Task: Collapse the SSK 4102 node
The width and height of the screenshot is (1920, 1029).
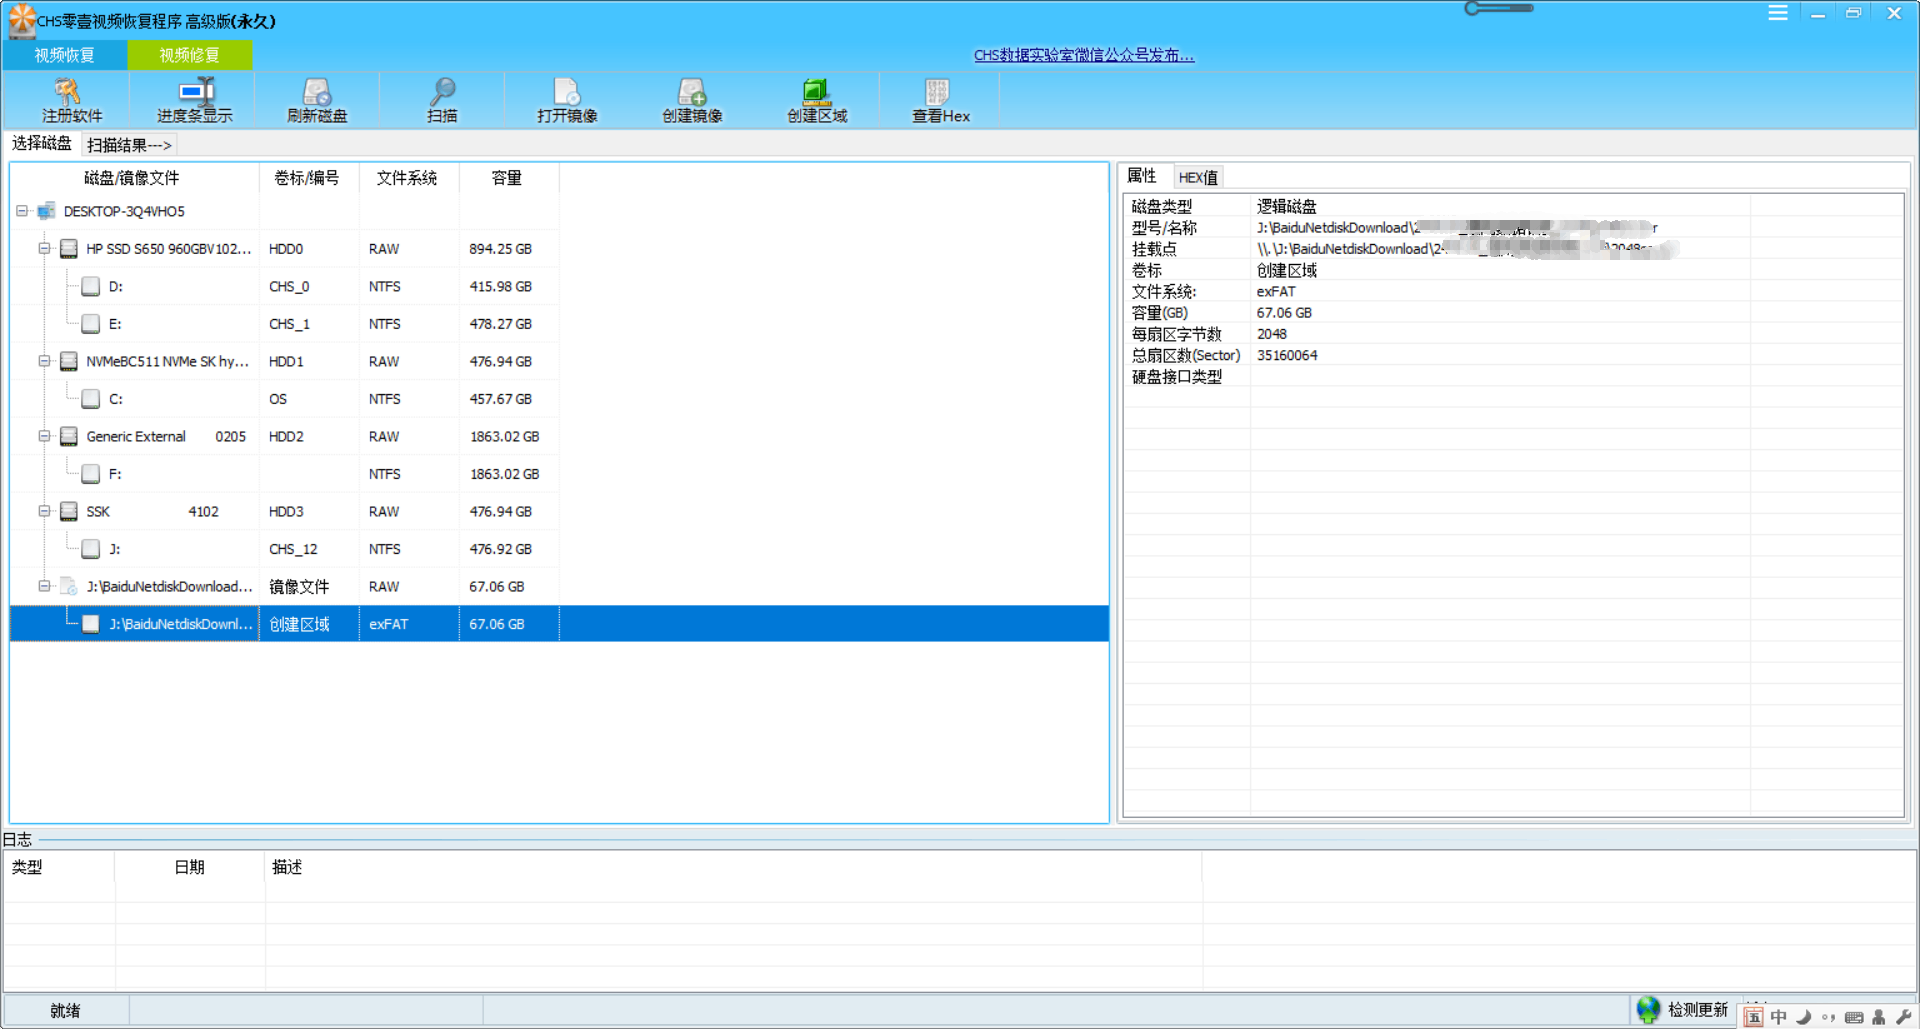Action: [44, 511]
